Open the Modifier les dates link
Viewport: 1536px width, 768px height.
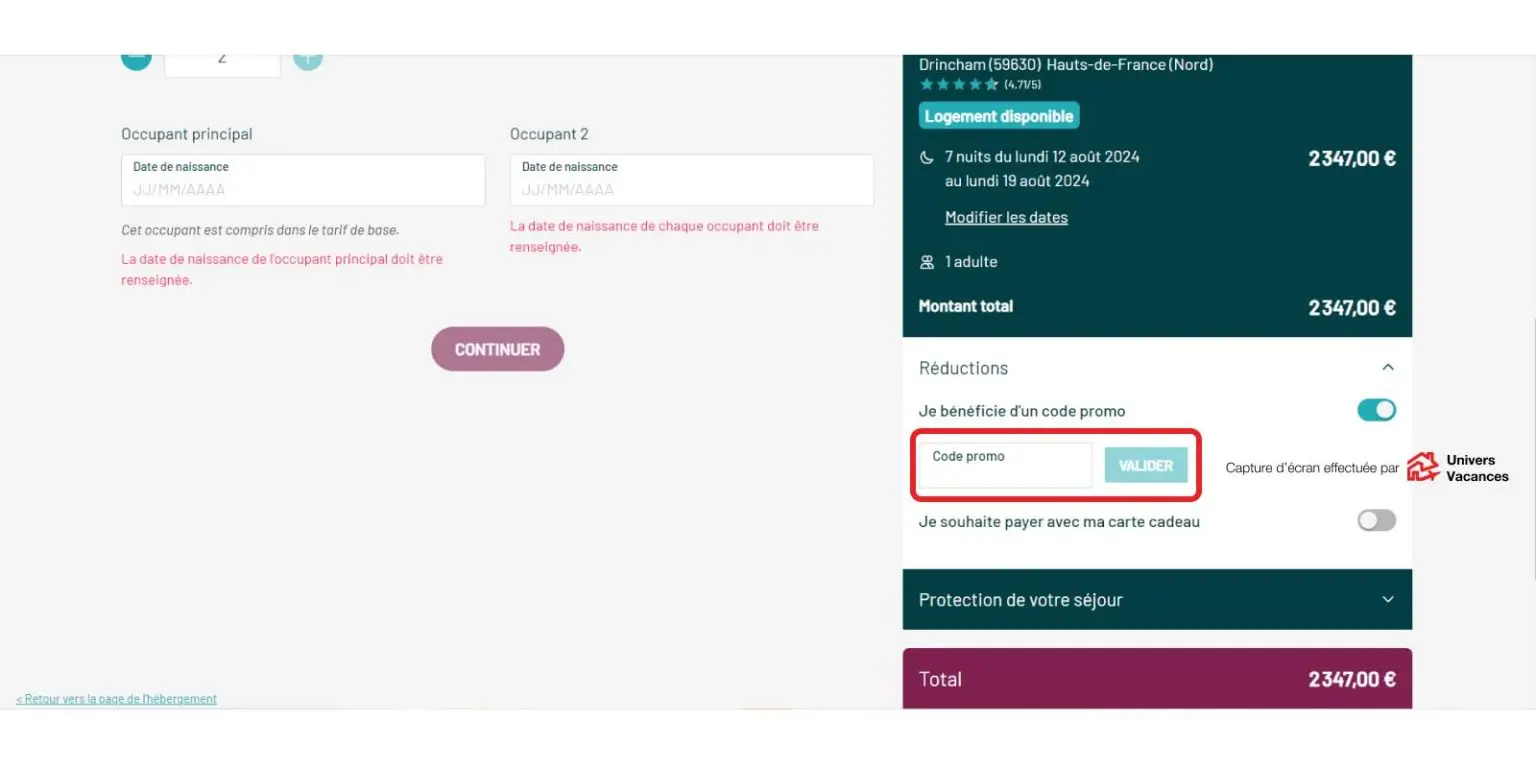point(1006,217)
